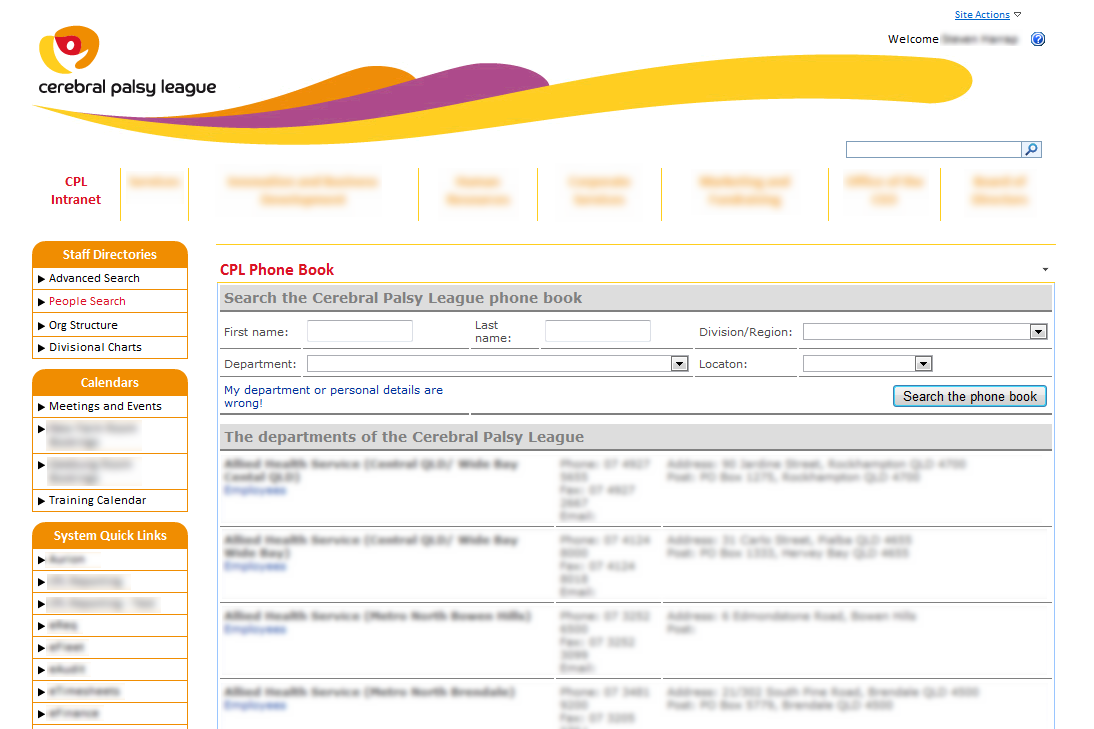Focus the First name input field
The height and width of the screenshot is (729, 1094).
360,331
